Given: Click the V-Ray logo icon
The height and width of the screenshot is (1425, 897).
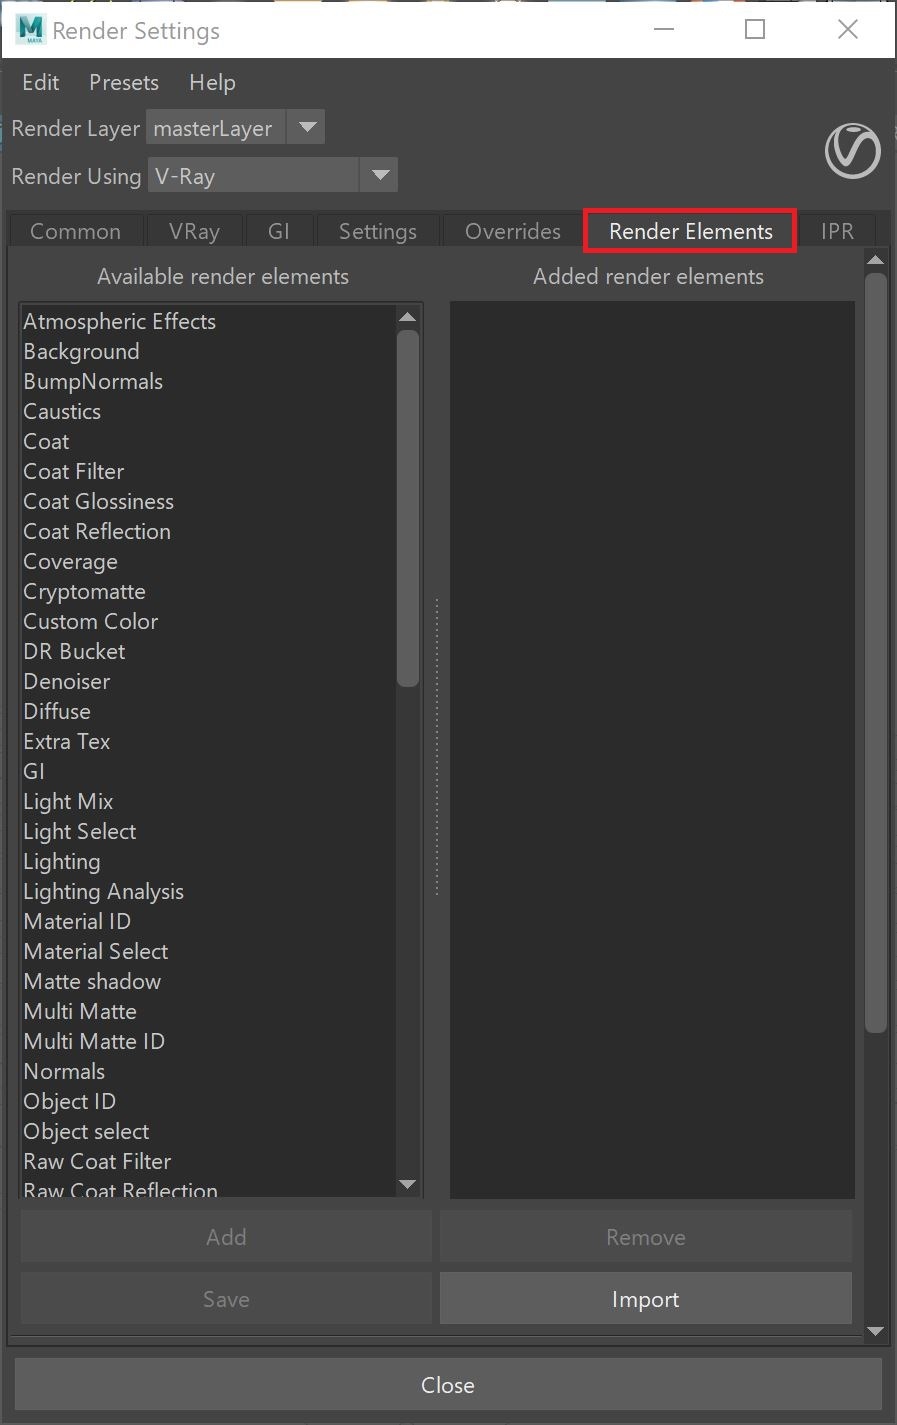Looking at the screenshot, I should (x=852, y=151).
